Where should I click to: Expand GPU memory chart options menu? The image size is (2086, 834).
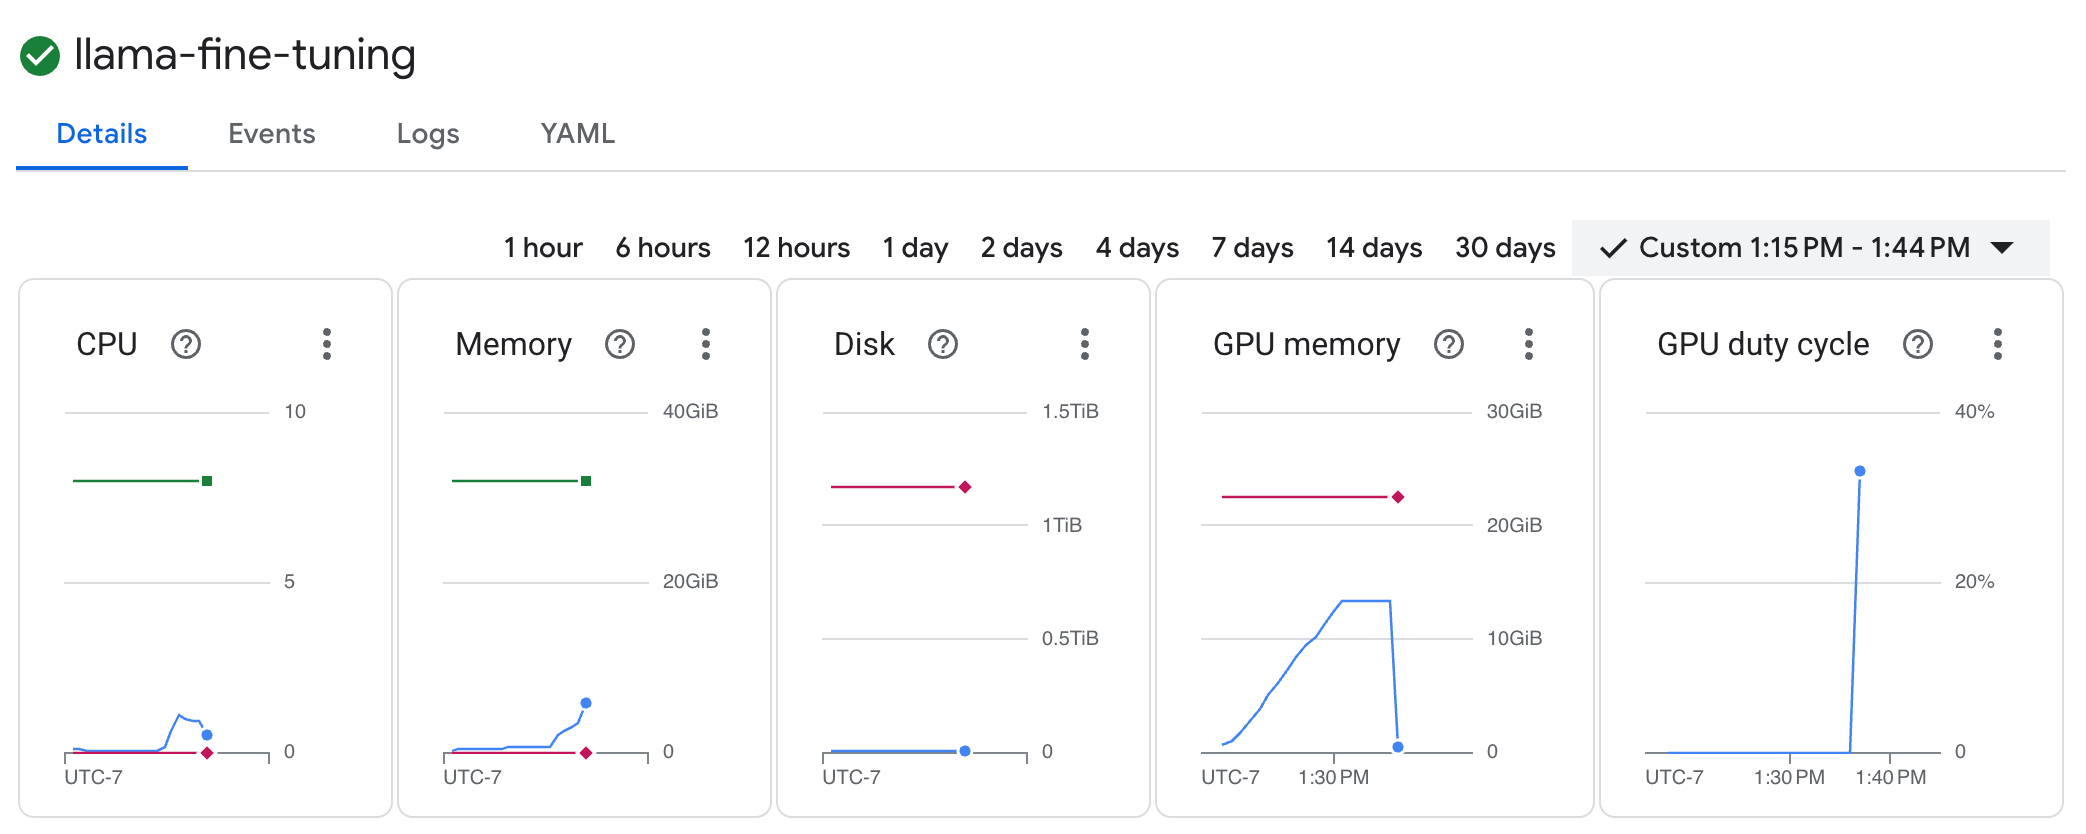[1529, 344]
